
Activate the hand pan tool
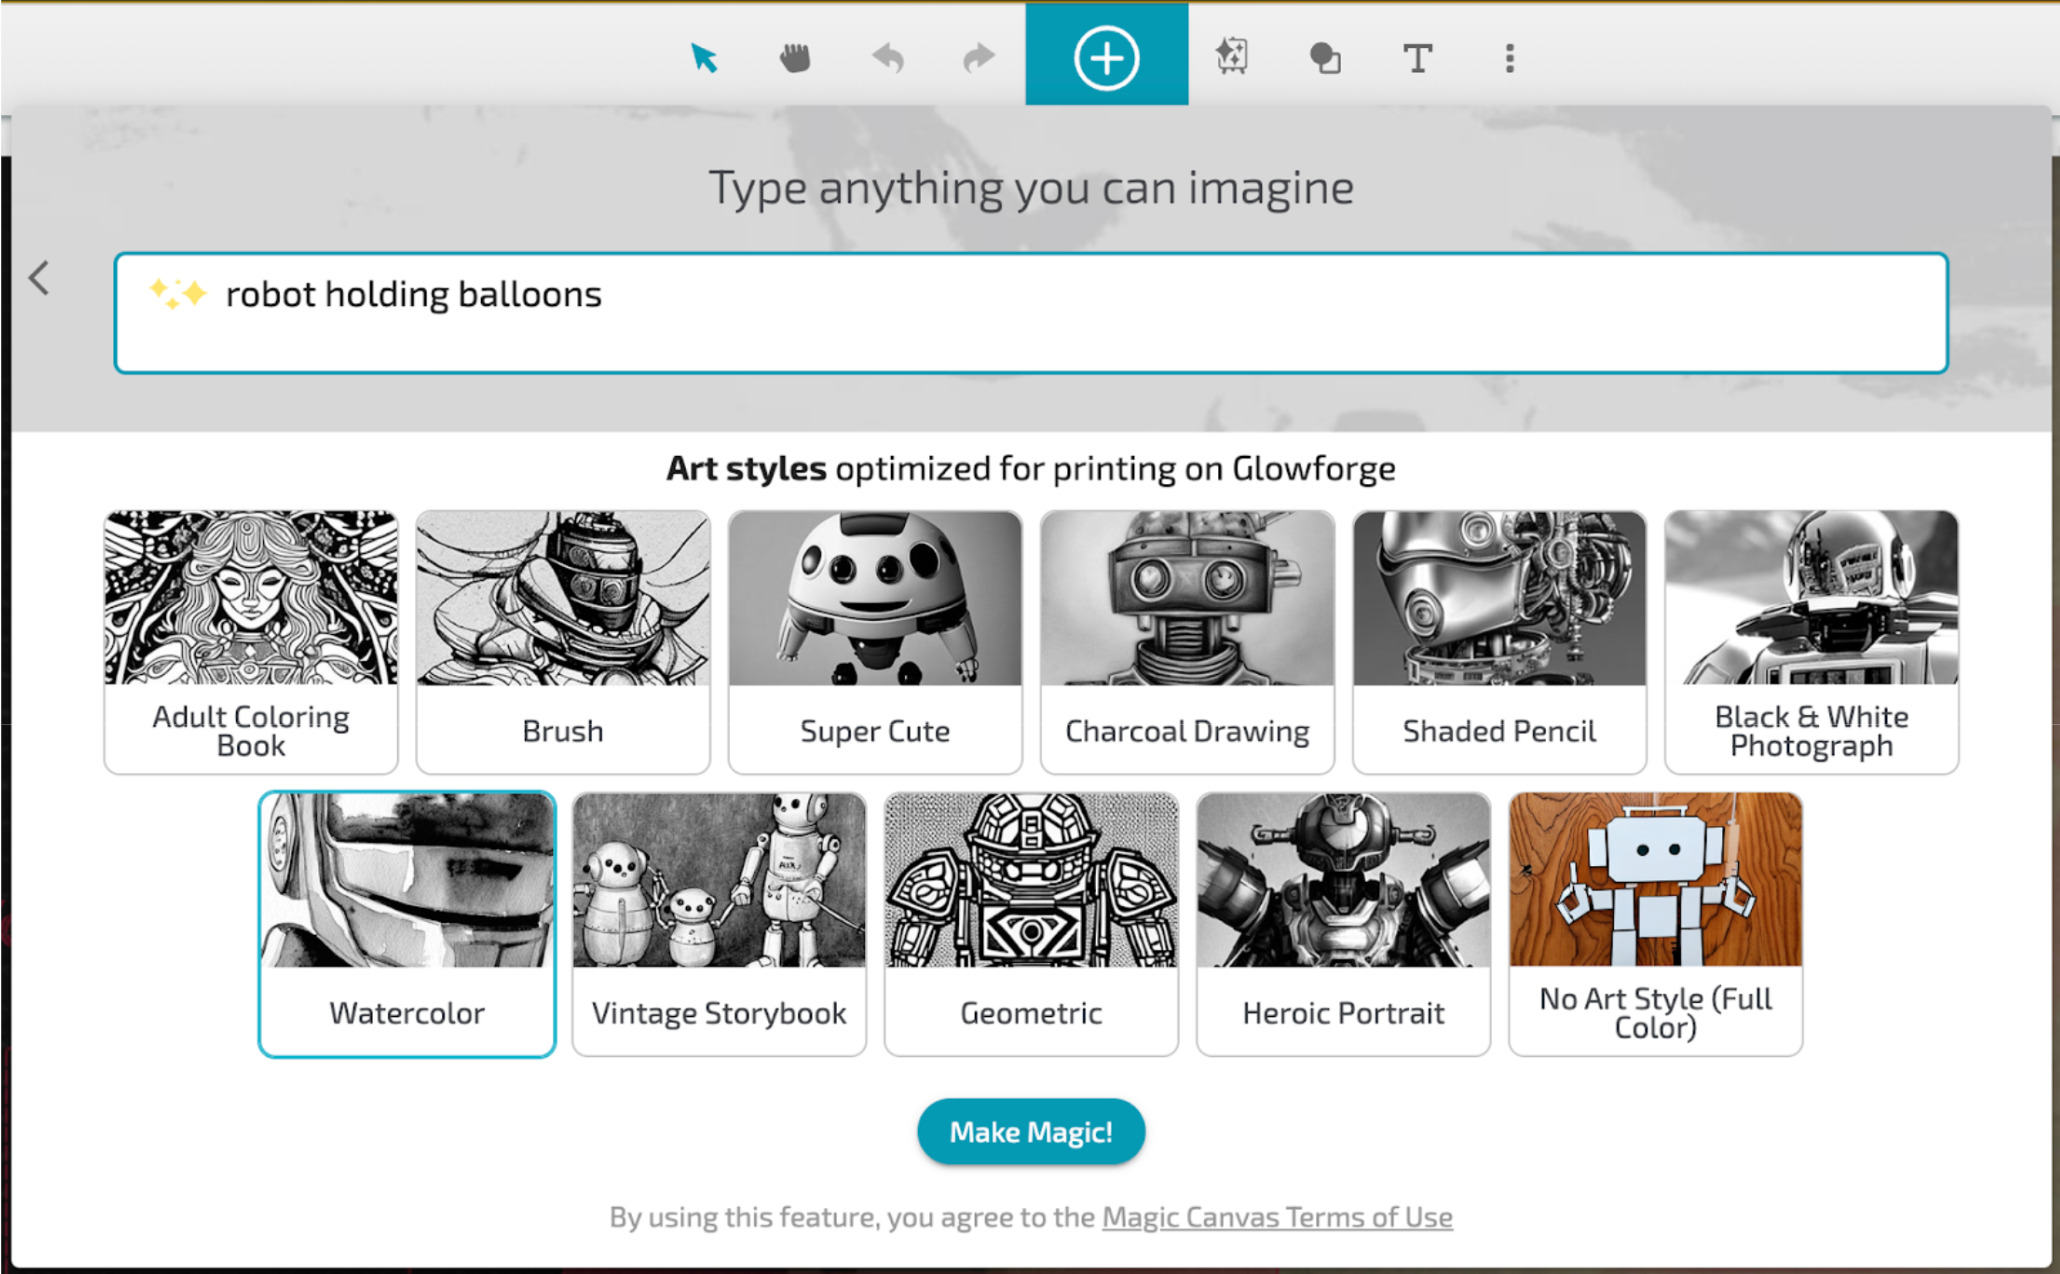[x=795, y=58]
